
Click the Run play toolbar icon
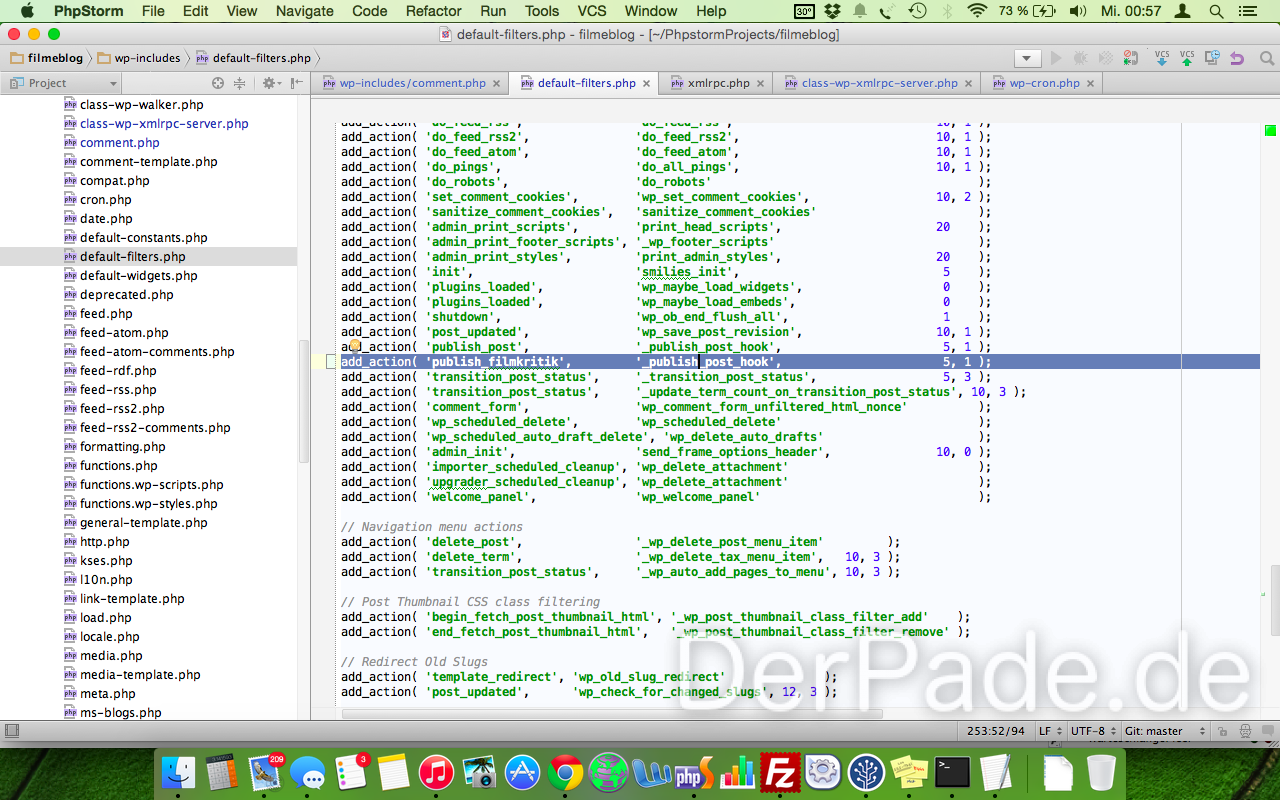click(x=1057, y=58)
